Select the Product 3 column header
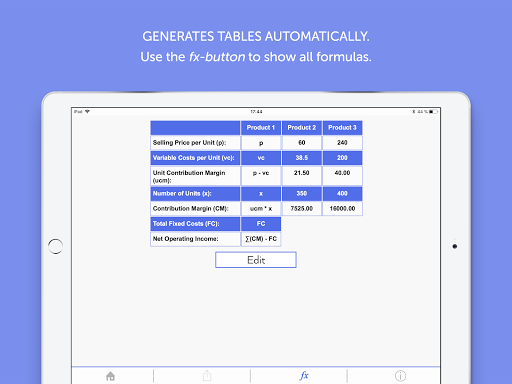Viewport: 512px width, 384px height. [342, 128]
